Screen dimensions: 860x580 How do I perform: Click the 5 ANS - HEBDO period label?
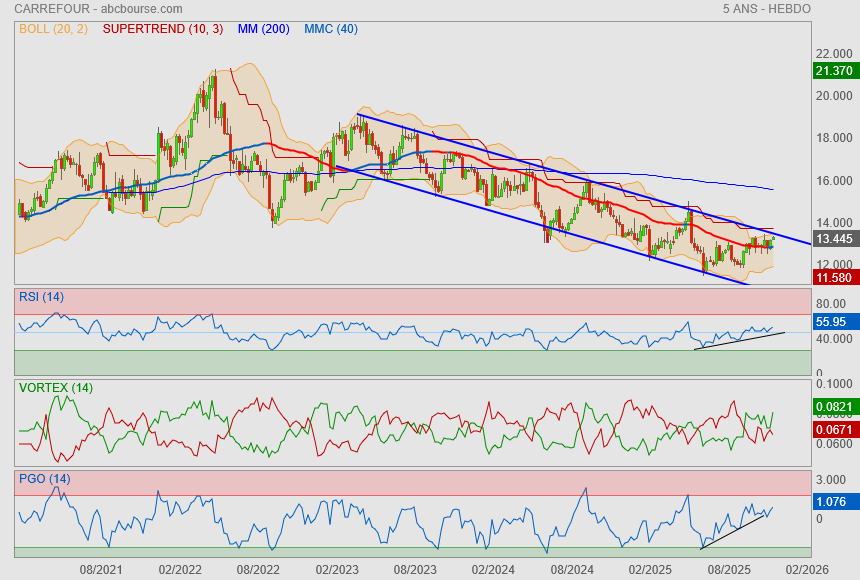coord(766,9)
